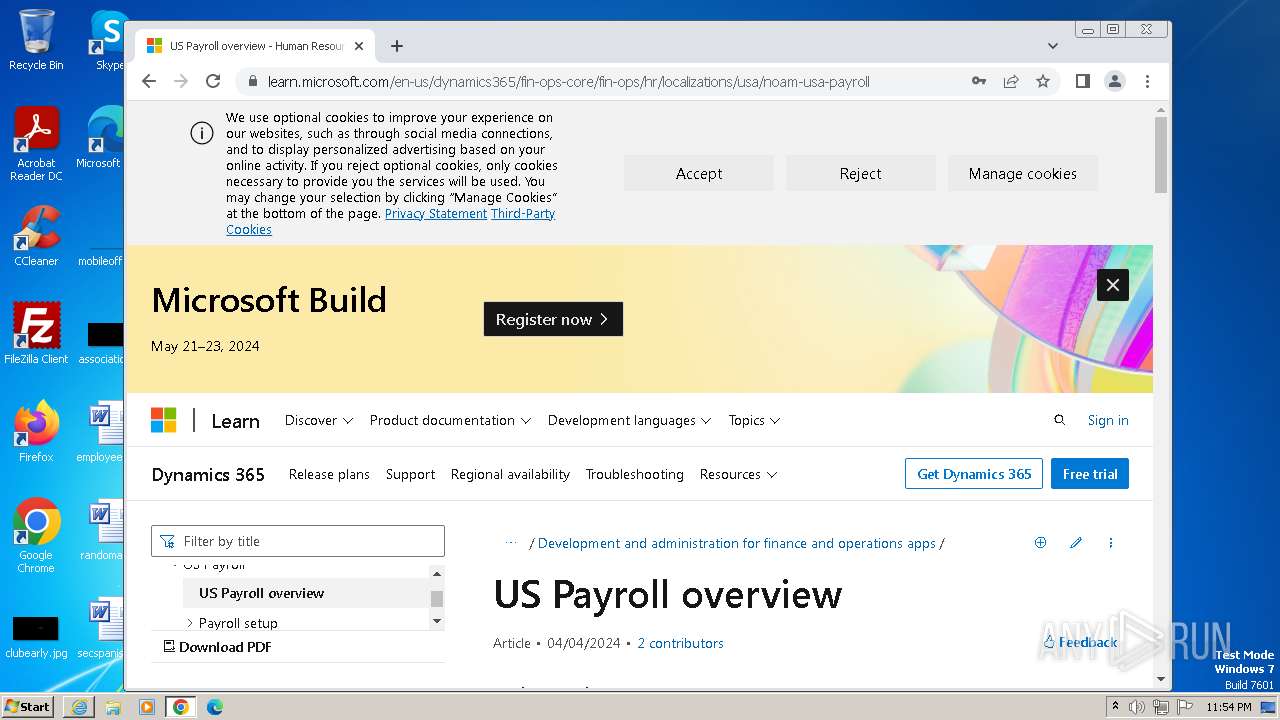Click the page vertical scrollbar thumb

(1161, 154)
